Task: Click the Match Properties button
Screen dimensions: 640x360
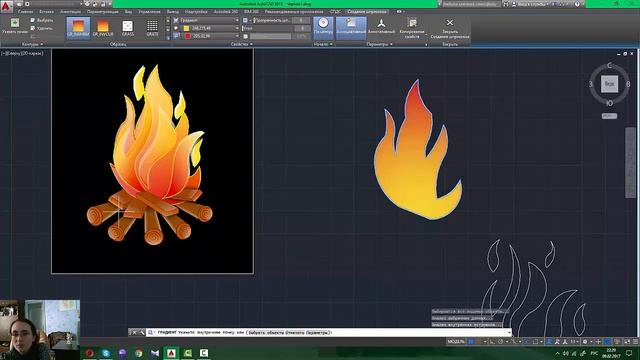Action: point(412,28)
